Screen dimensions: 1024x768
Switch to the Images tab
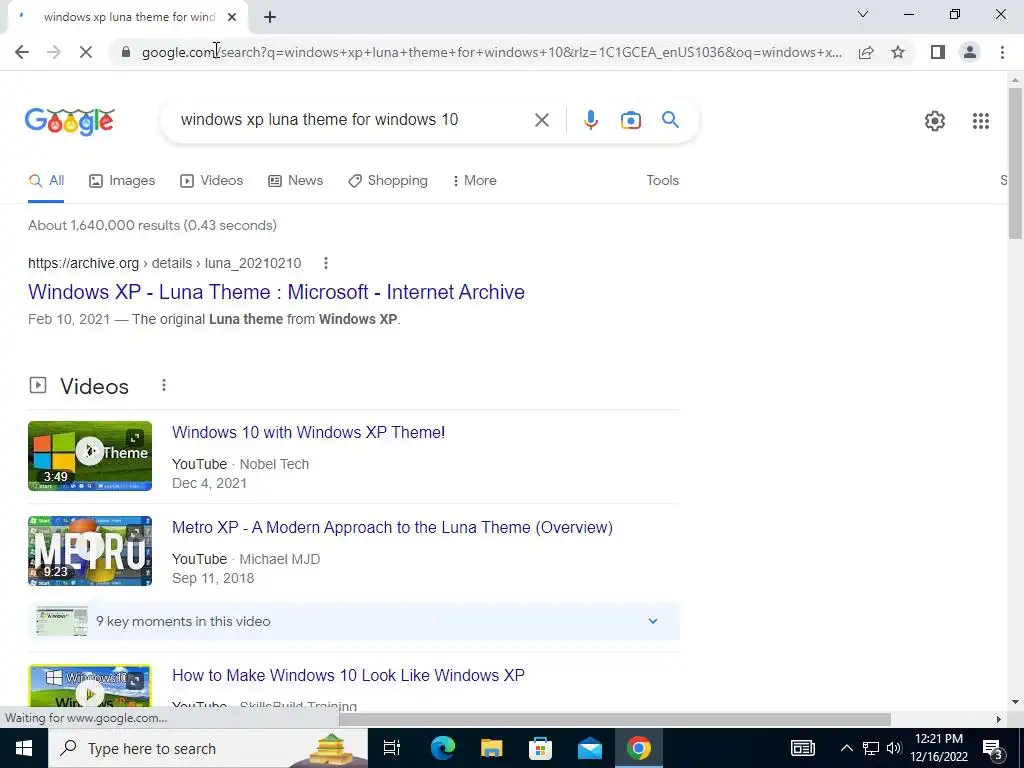(x=122, y=181)
